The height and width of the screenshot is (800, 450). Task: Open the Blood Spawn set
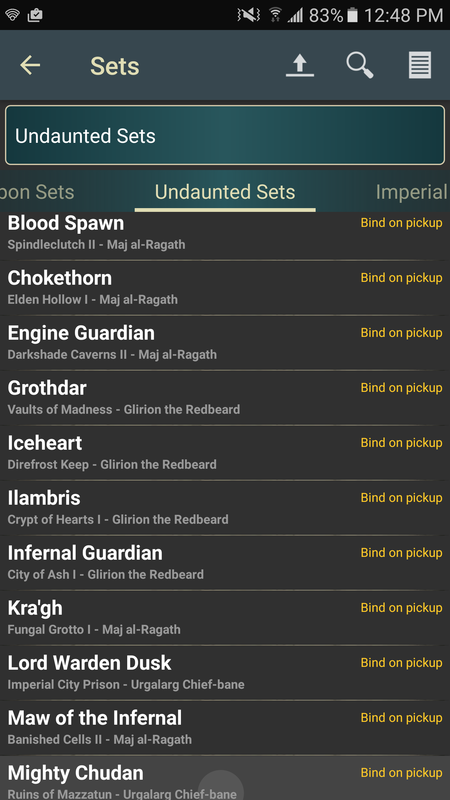[x=225, y=235]
